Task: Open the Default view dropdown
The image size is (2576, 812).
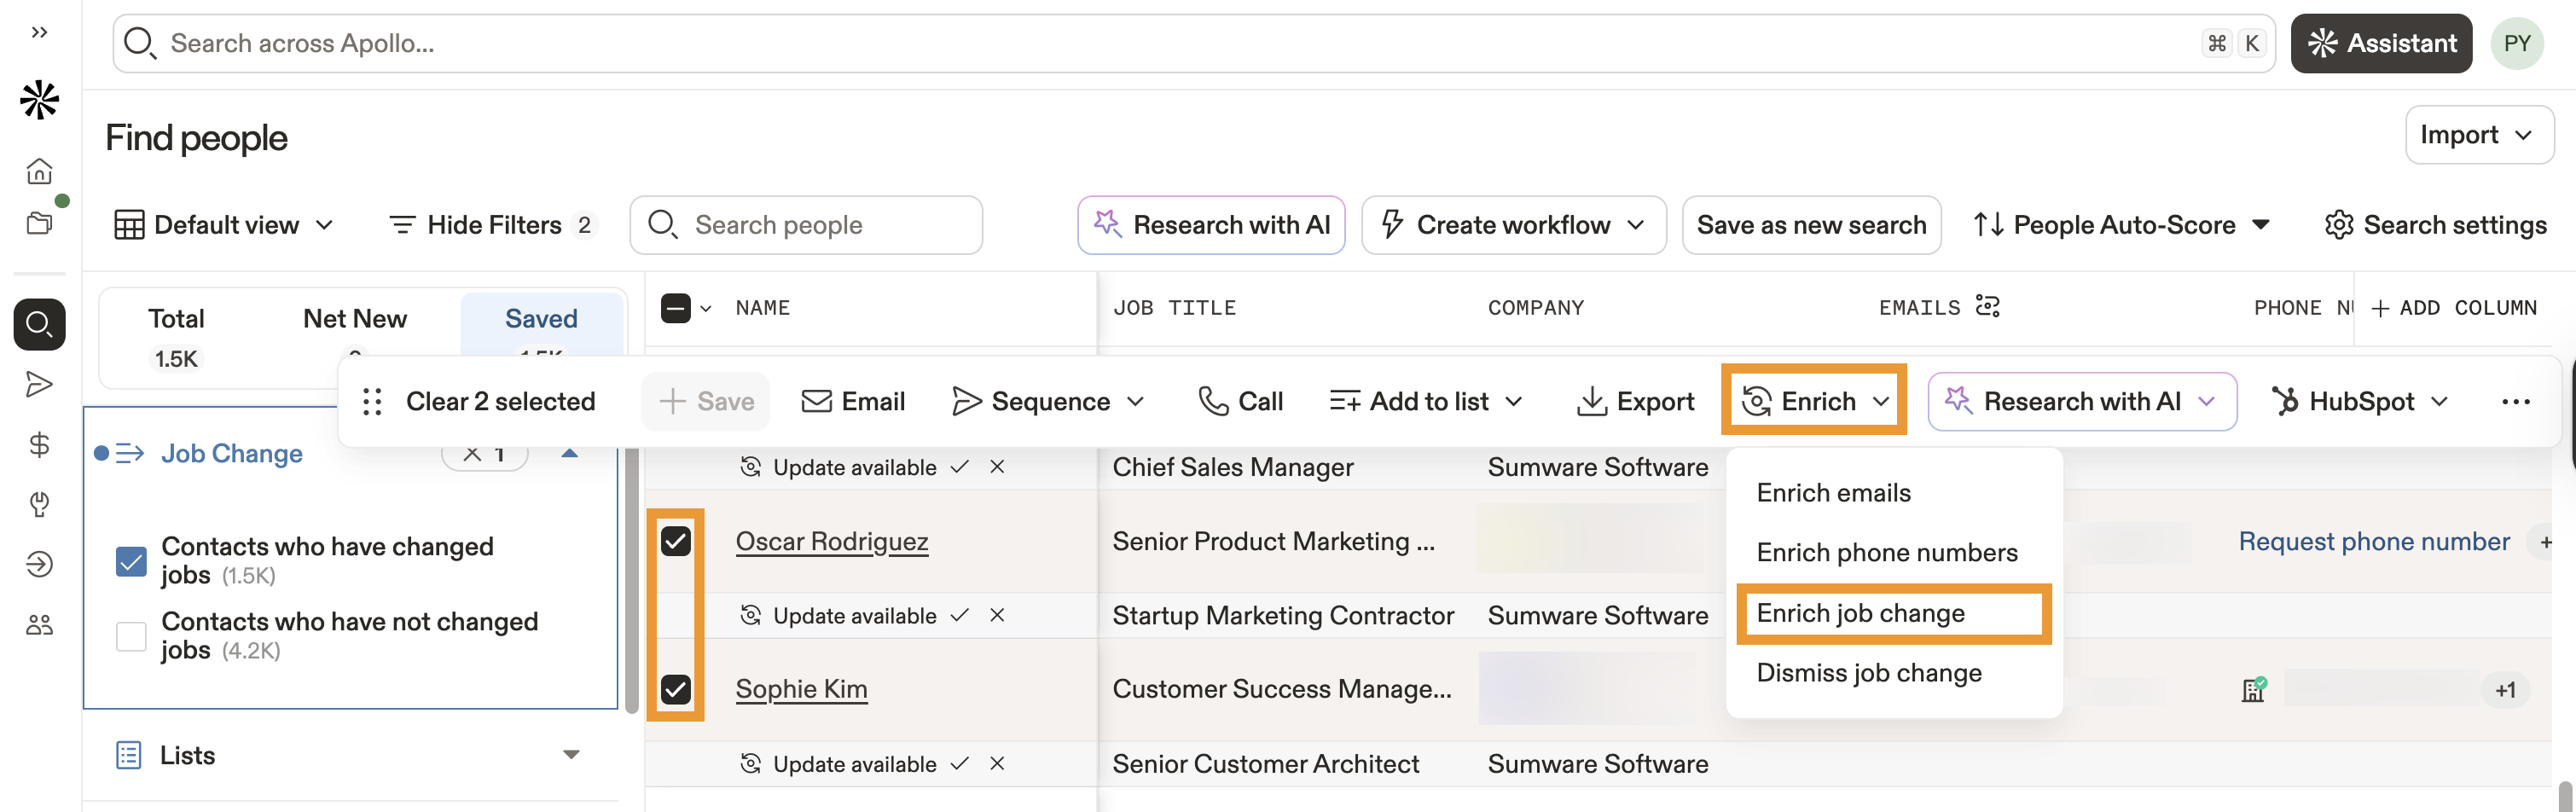Action: 225,225
